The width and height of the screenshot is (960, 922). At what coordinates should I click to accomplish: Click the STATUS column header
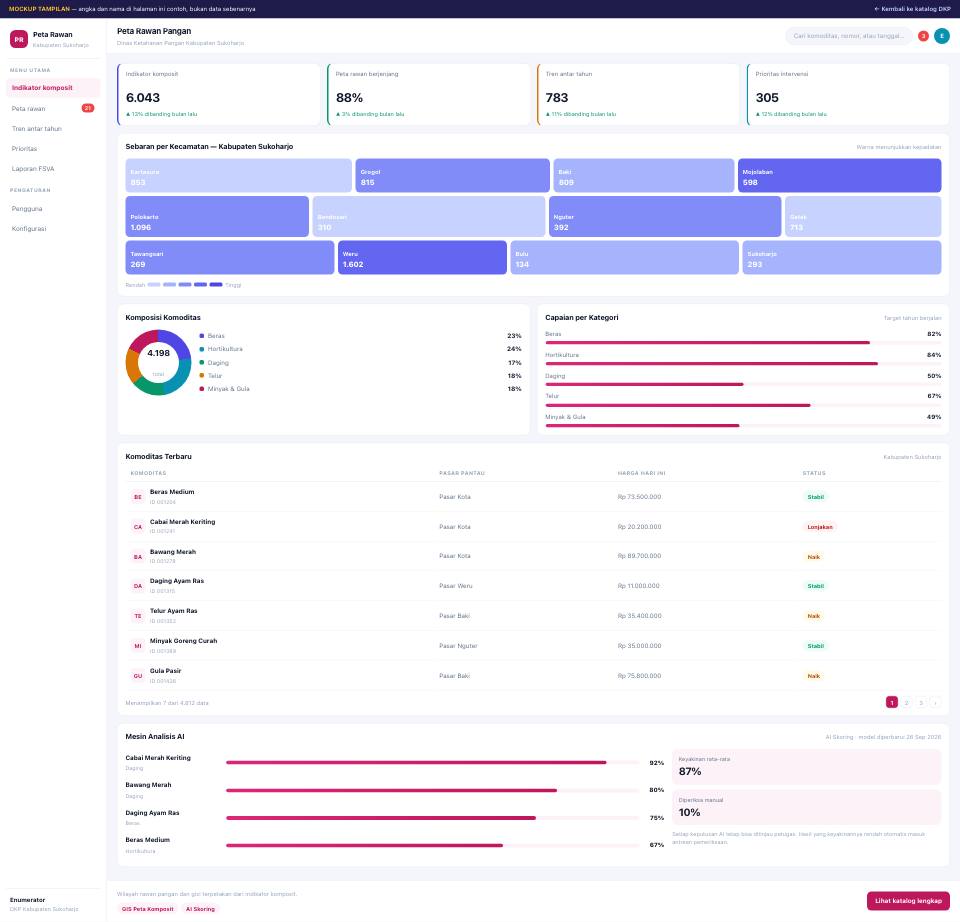814,473
